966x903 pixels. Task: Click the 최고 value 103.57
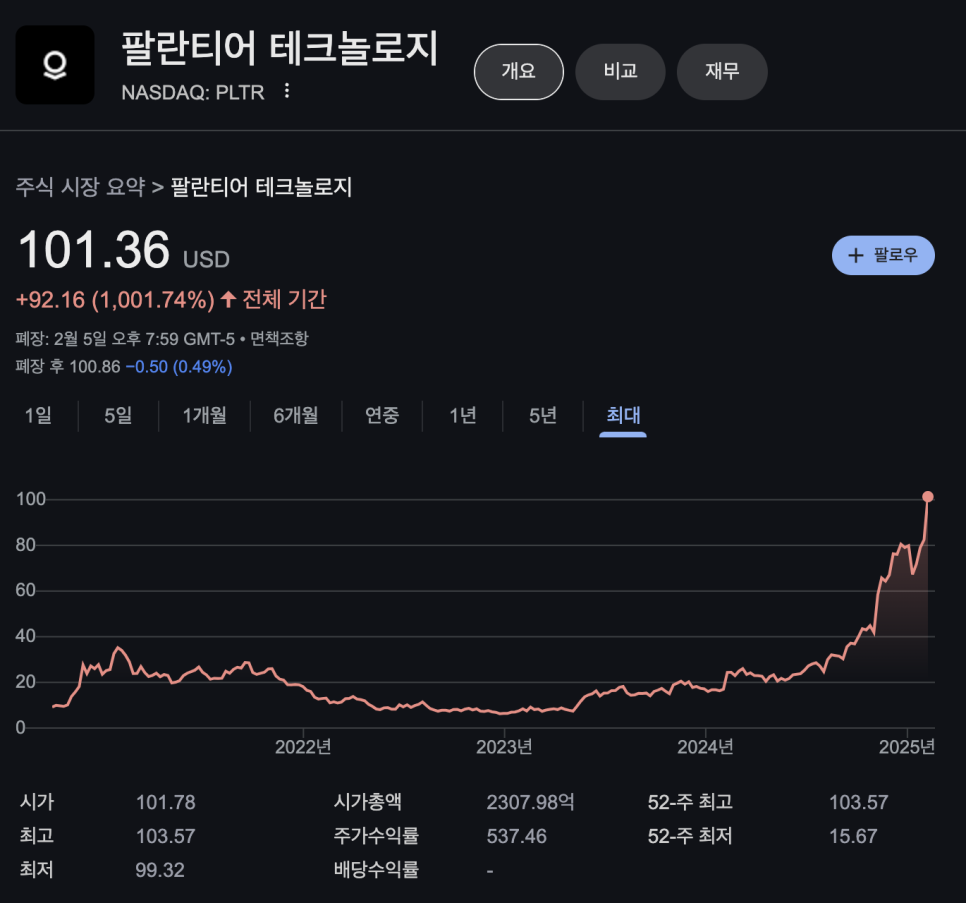[166, 836]
